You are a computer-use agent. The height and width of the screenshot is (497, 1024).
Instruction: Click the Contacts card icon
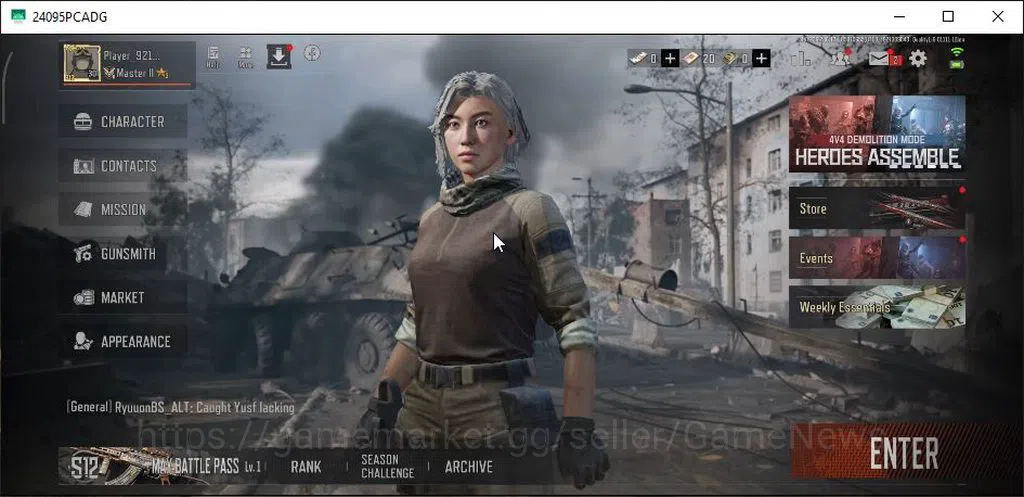tap(83, 166)
